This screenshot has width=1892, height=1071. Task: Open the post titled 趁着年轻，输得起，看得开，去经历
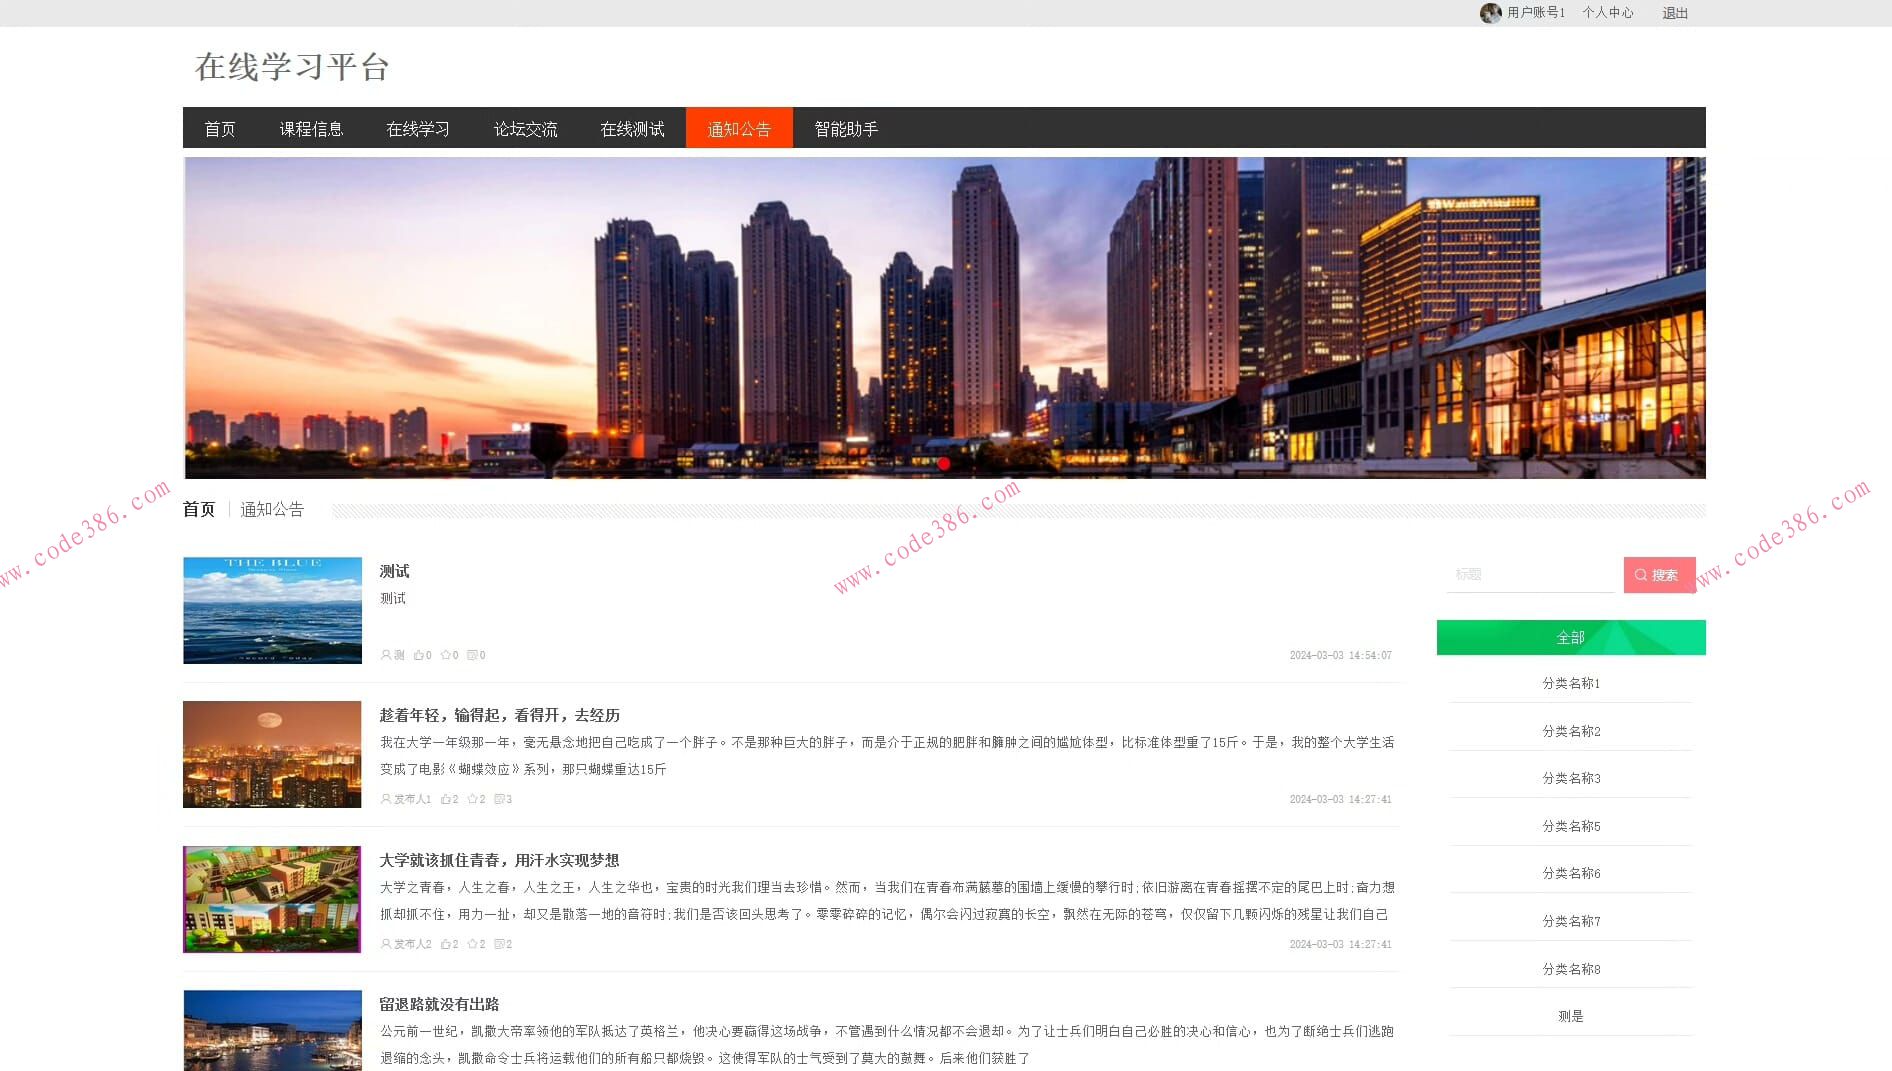499,716
